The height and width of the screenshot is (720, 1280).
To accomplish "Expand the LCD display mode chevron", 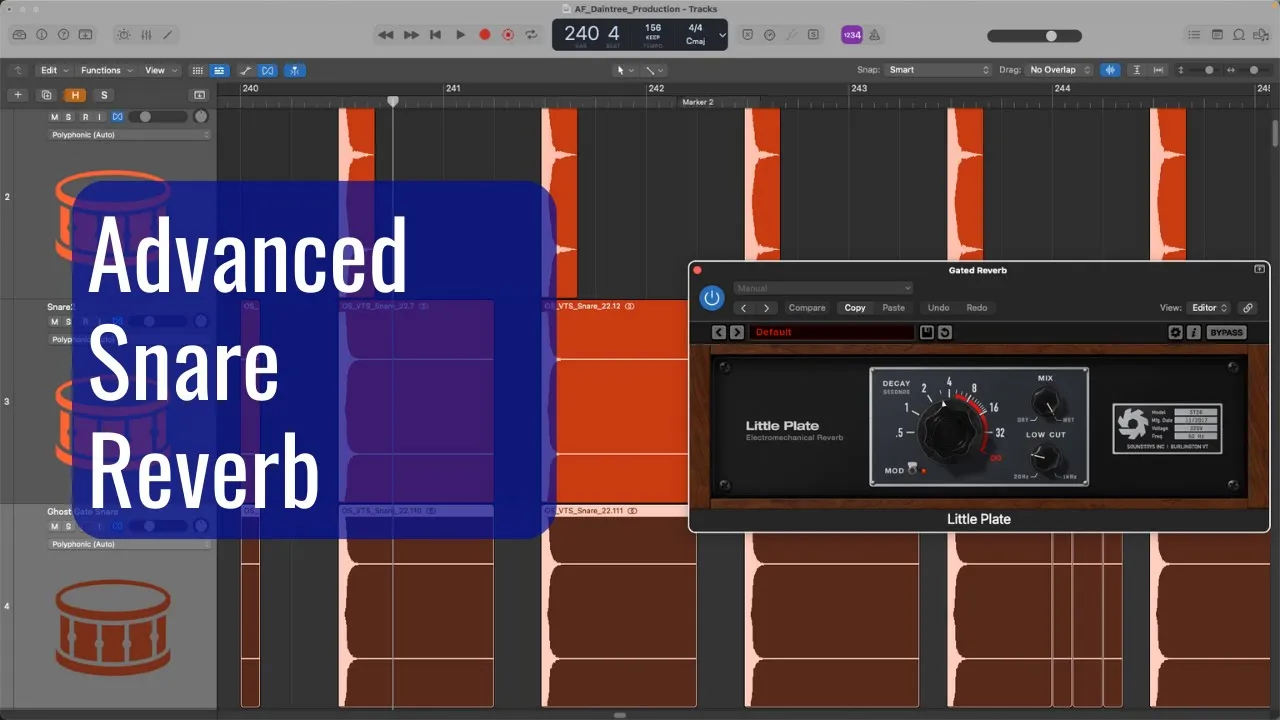I will 722,34.
